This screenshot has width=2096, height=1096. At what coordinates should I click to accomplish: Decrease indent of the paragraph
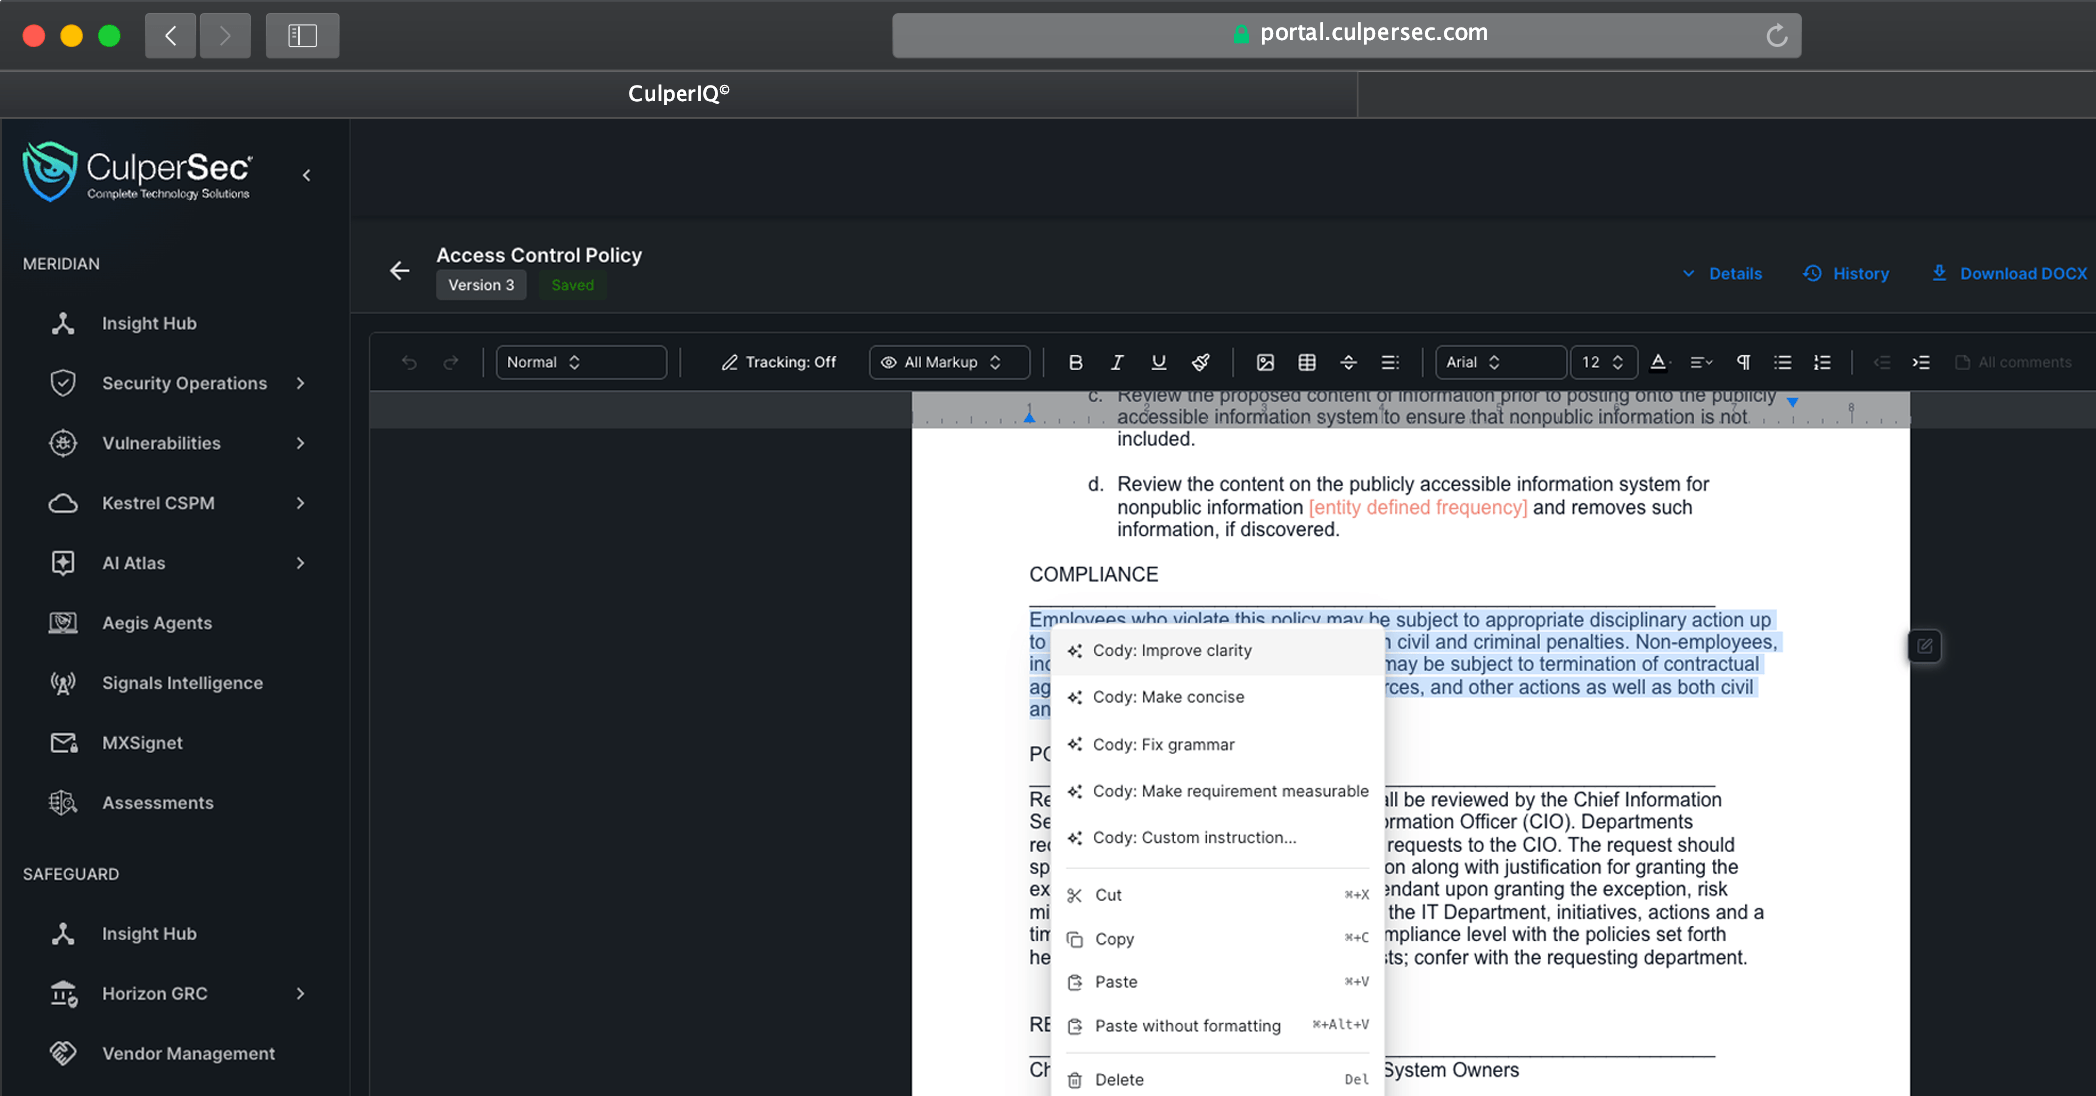click(x=1881, y=362)
